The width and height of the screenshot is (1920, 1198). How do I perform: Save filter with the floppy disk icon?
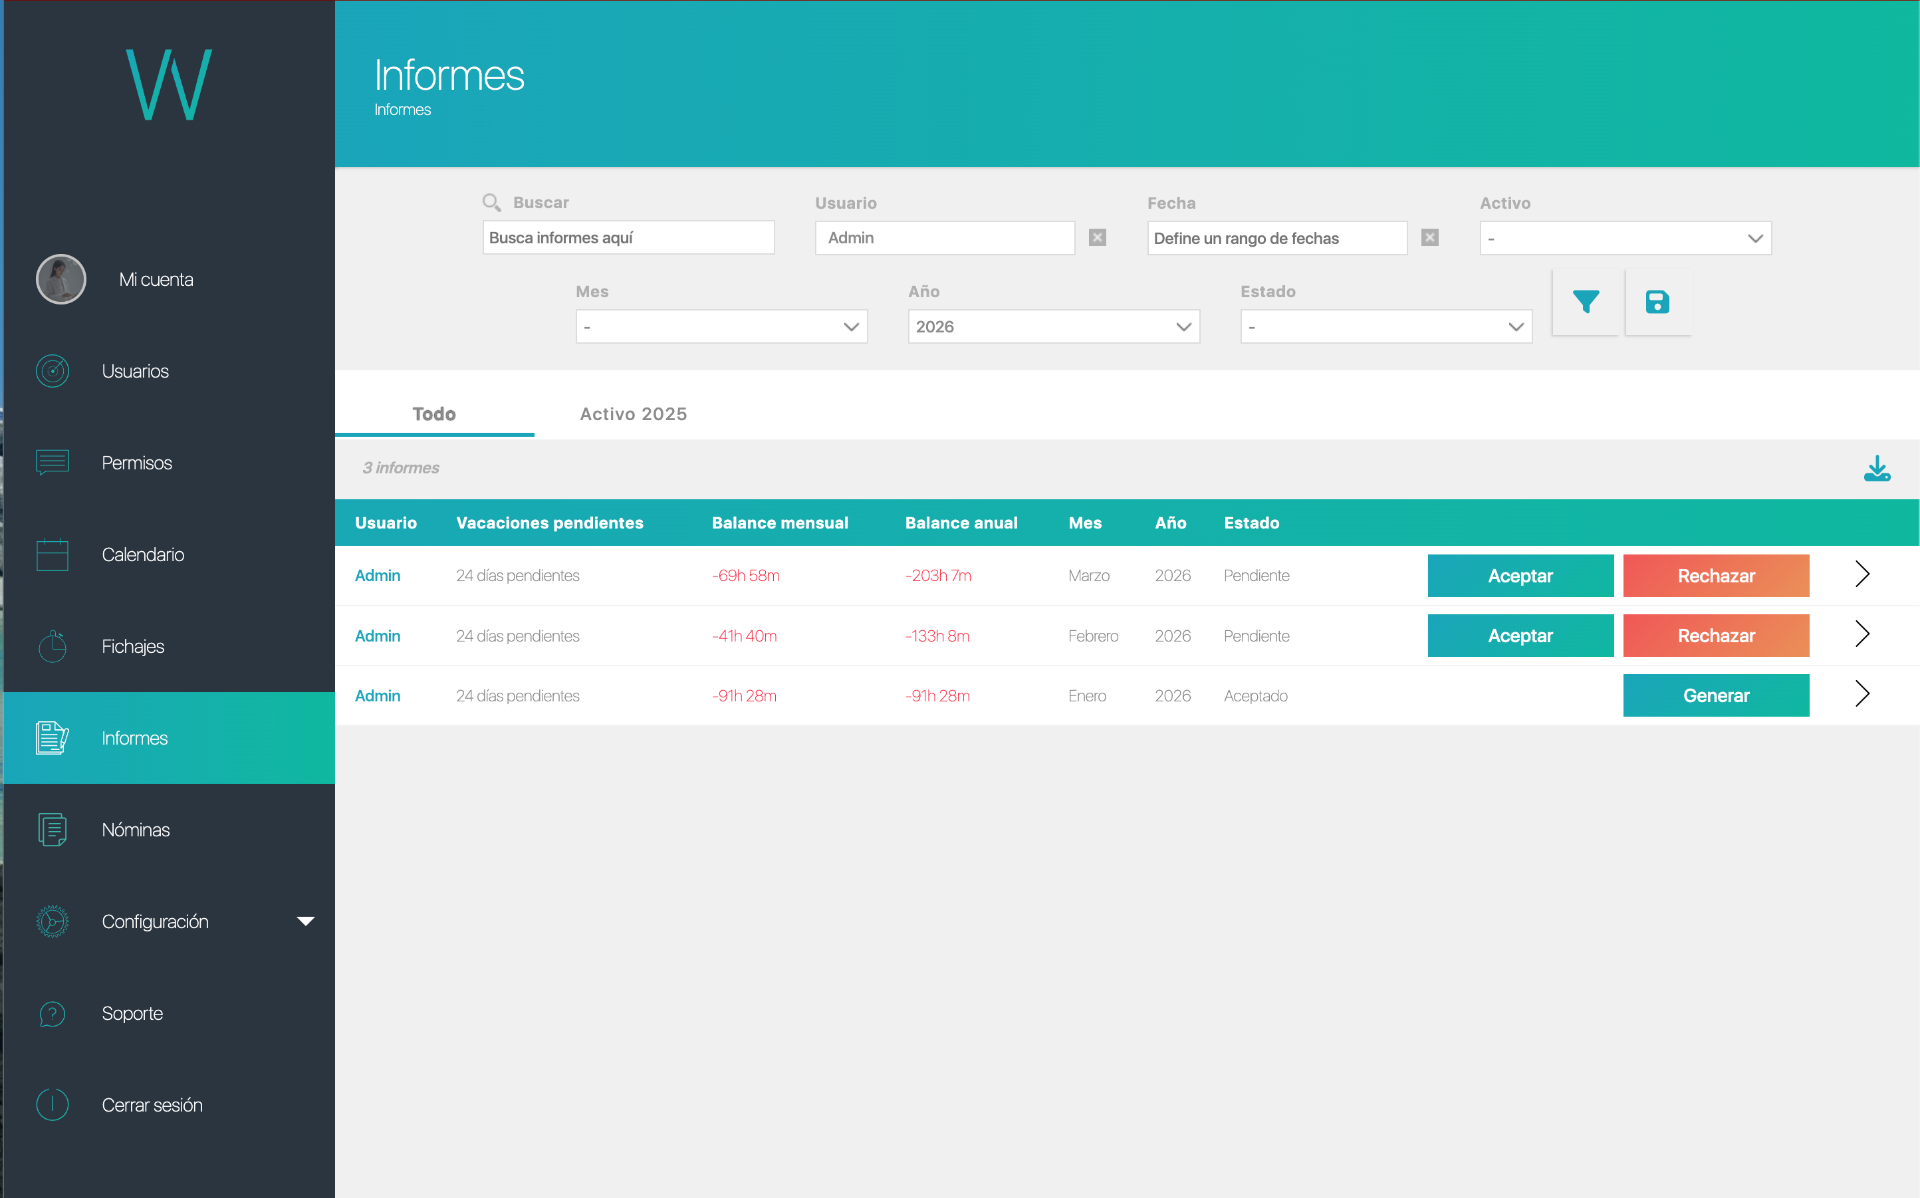[x=1658, y=302]
